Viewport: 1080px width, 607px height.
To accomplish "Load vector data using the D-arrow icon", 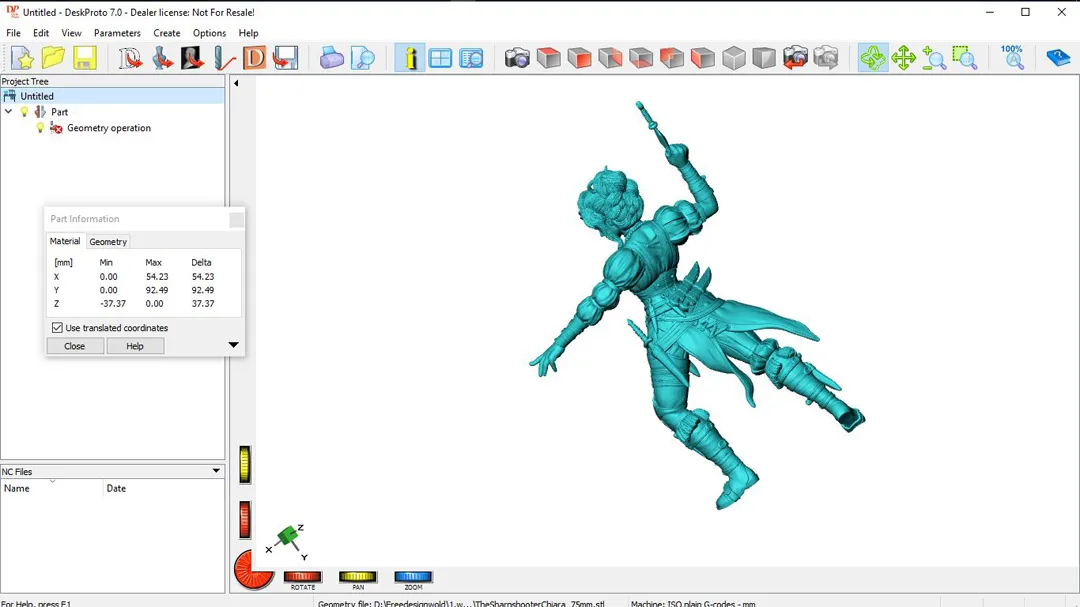I will point(130,58).
